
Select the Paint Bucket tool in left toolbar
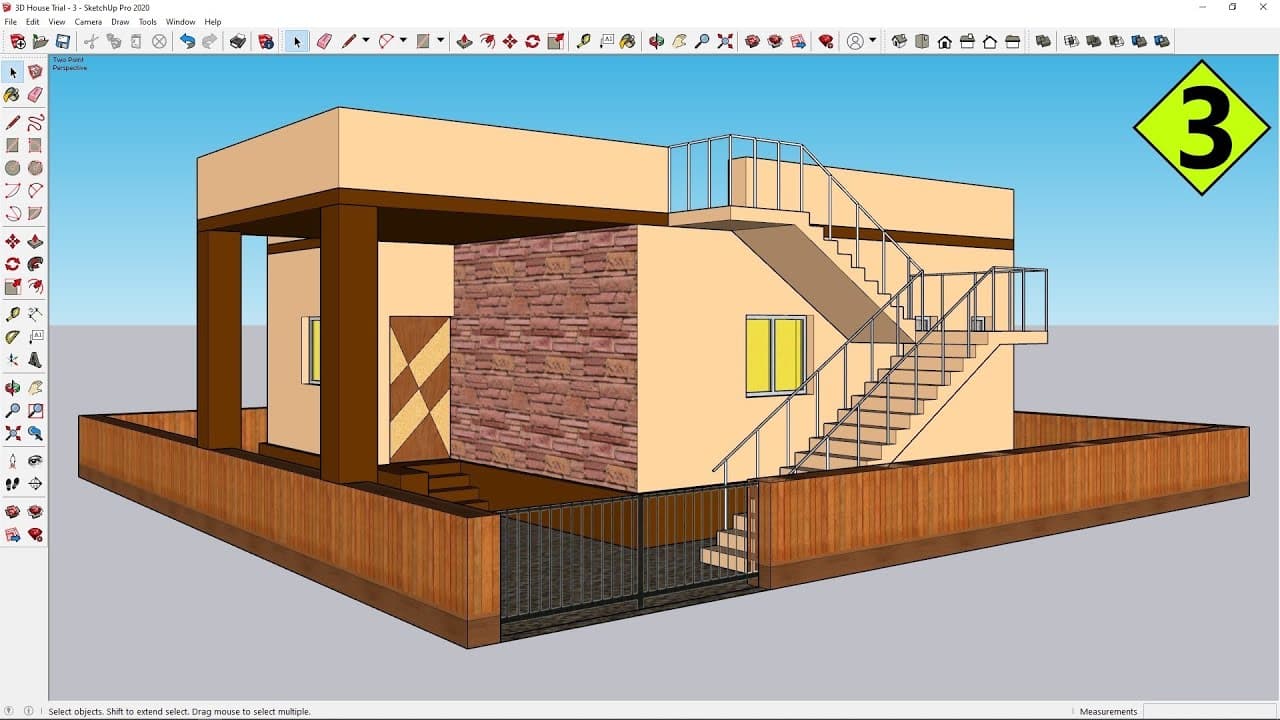(13, 95)
